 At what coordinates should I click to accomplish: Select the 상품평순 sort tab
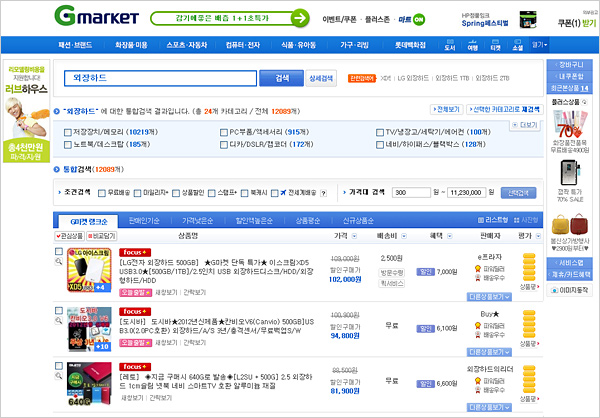coord(307,221)
